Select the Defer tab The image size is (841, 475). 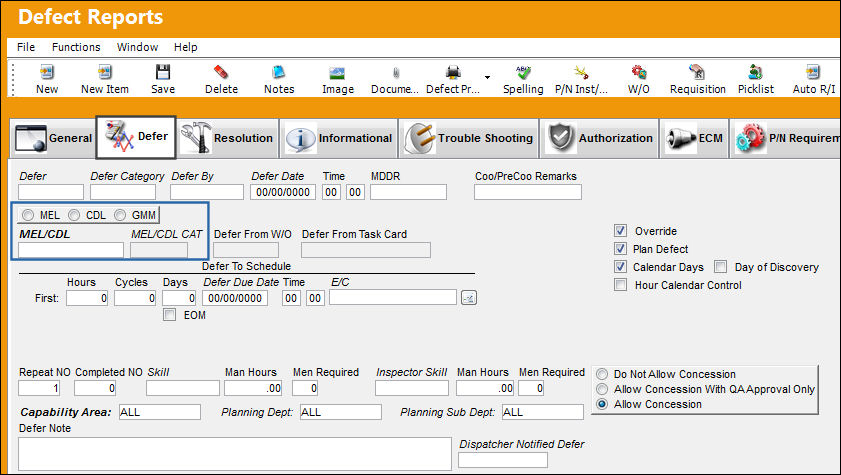[136, 137]
